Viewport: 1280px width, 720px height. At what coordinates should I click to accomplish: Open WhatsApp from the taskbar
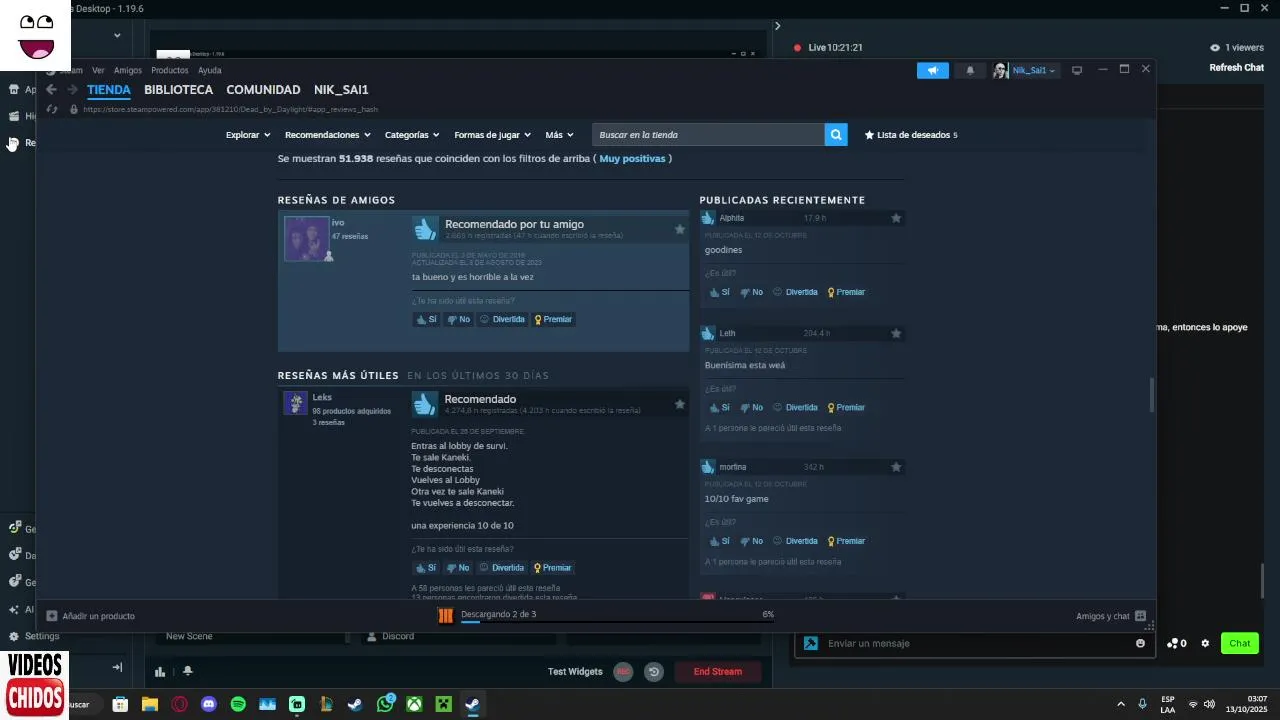(385, 704)
